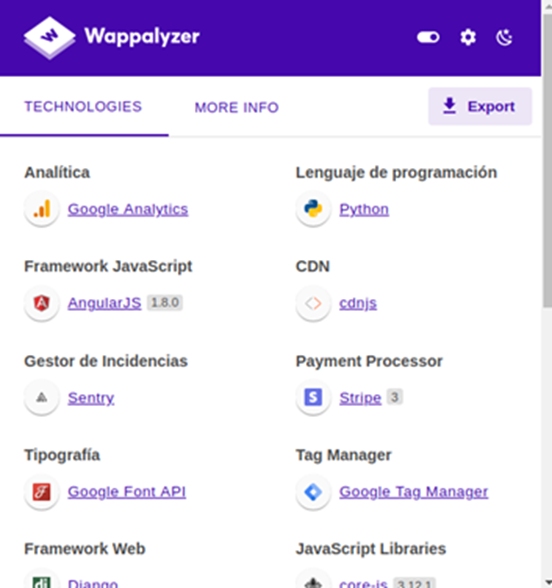Click the cdnjs orange brackets icon

(x=313, y=303)
